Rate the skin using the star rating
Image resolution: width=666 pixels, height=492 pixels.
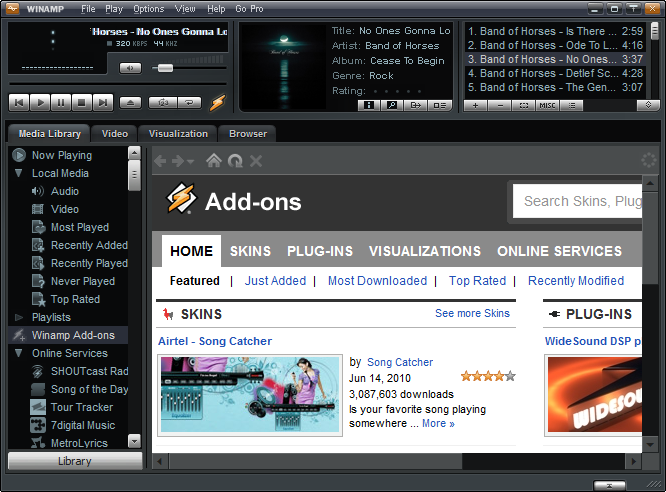488,376
